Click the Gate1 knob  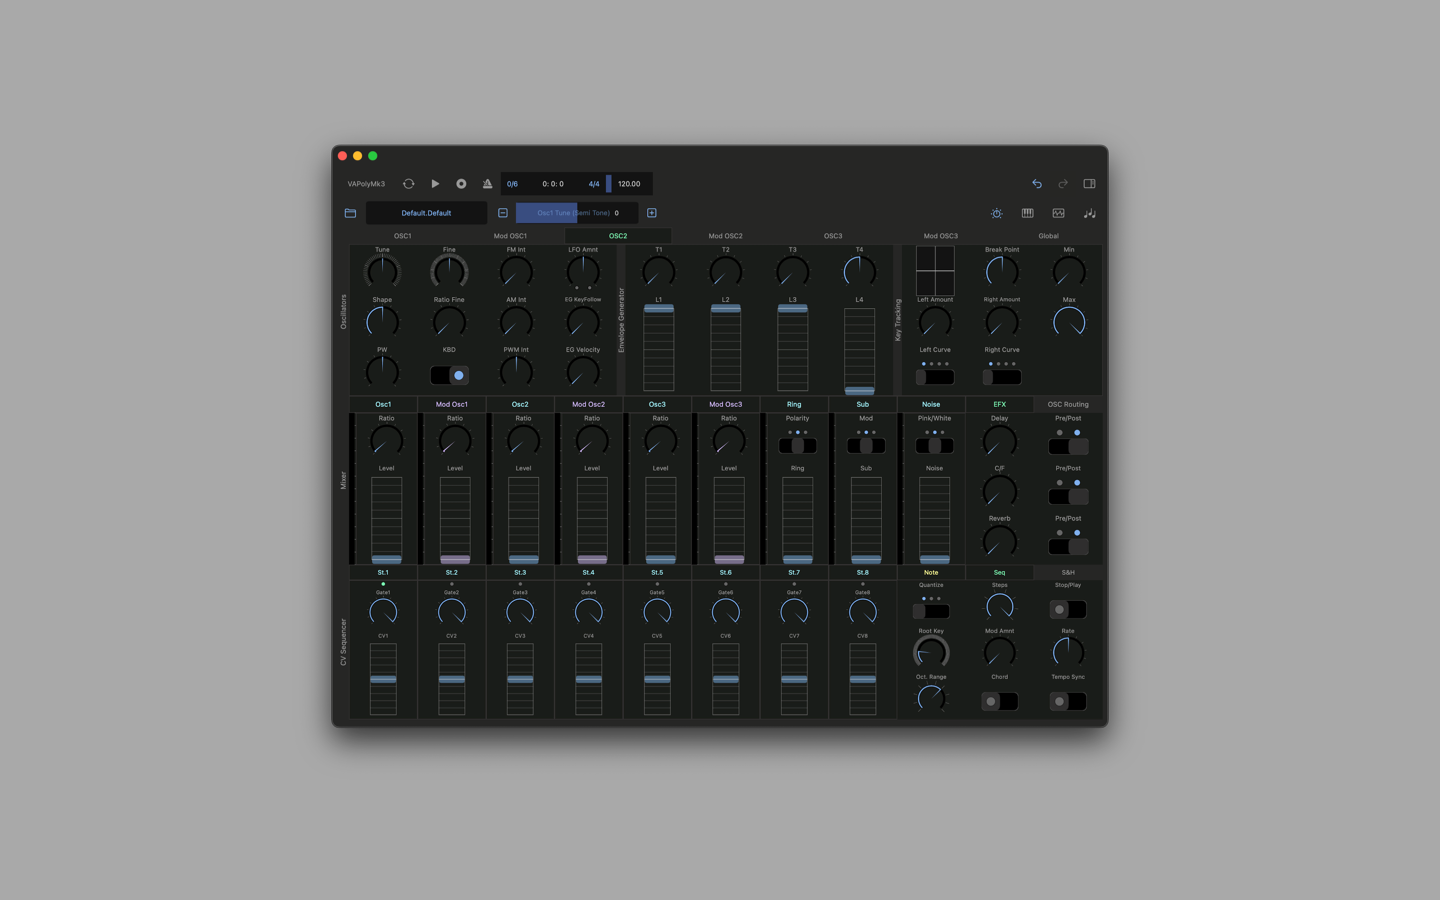383,611
